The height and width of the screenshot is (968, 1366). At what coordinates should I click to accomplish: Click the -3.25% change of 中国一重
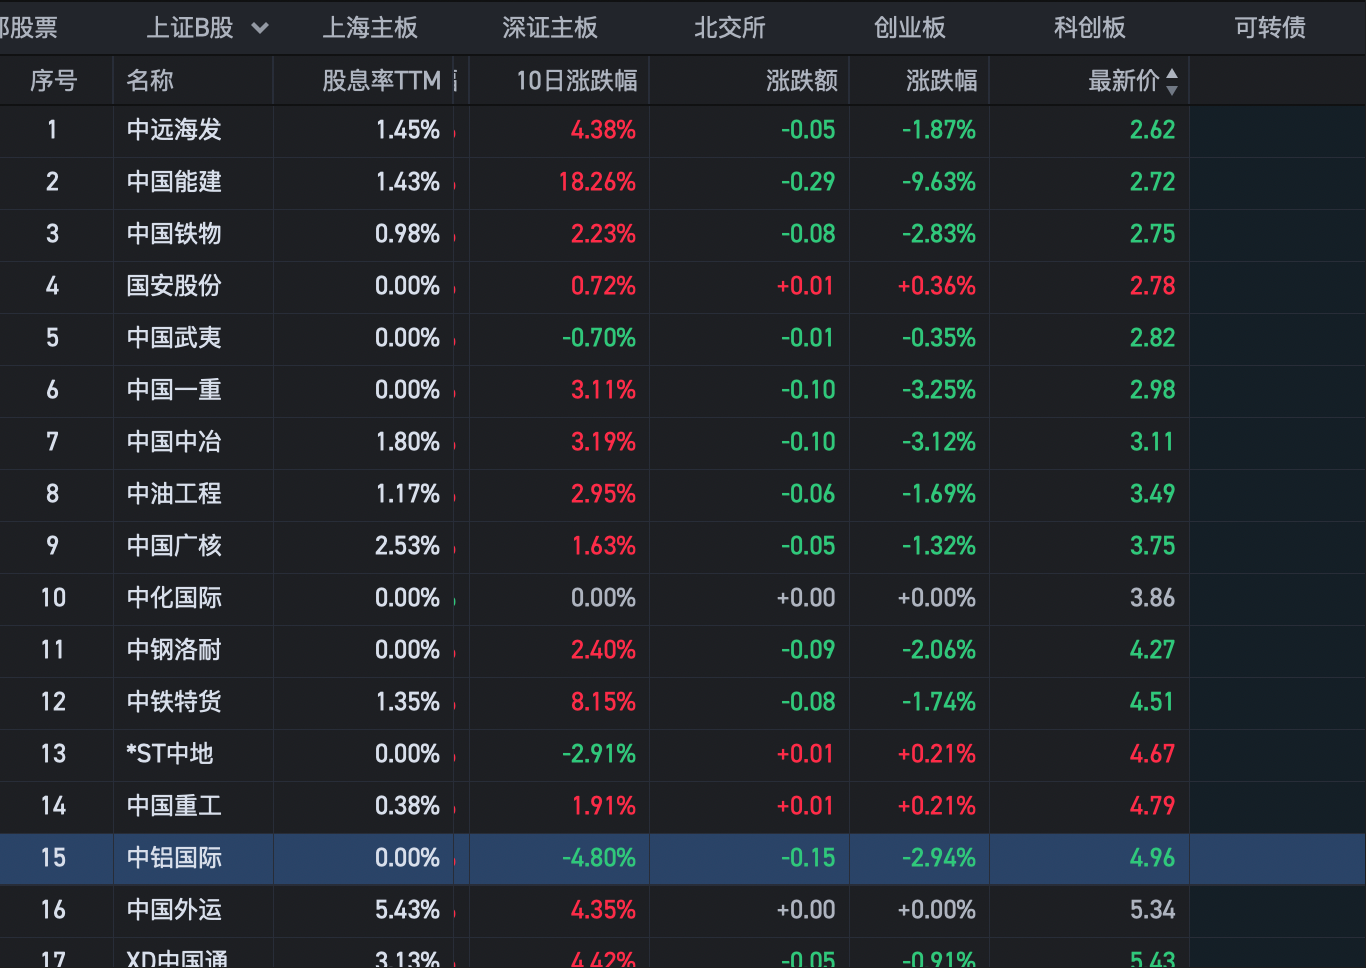[x=938, y=390]
